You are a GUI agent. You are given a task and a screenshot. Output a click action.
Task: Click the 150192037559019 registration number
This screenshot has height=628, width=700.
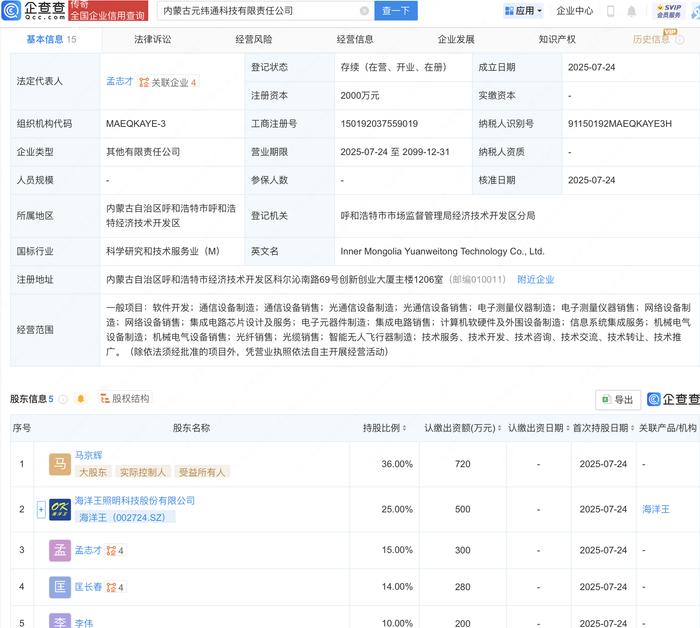[379, 124]
